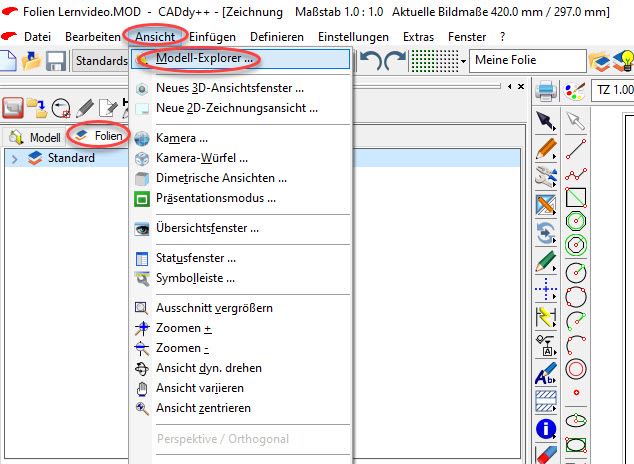
Task: Select the concentric red circle tool
Action: pyautogui.click(x=576, y=369)
